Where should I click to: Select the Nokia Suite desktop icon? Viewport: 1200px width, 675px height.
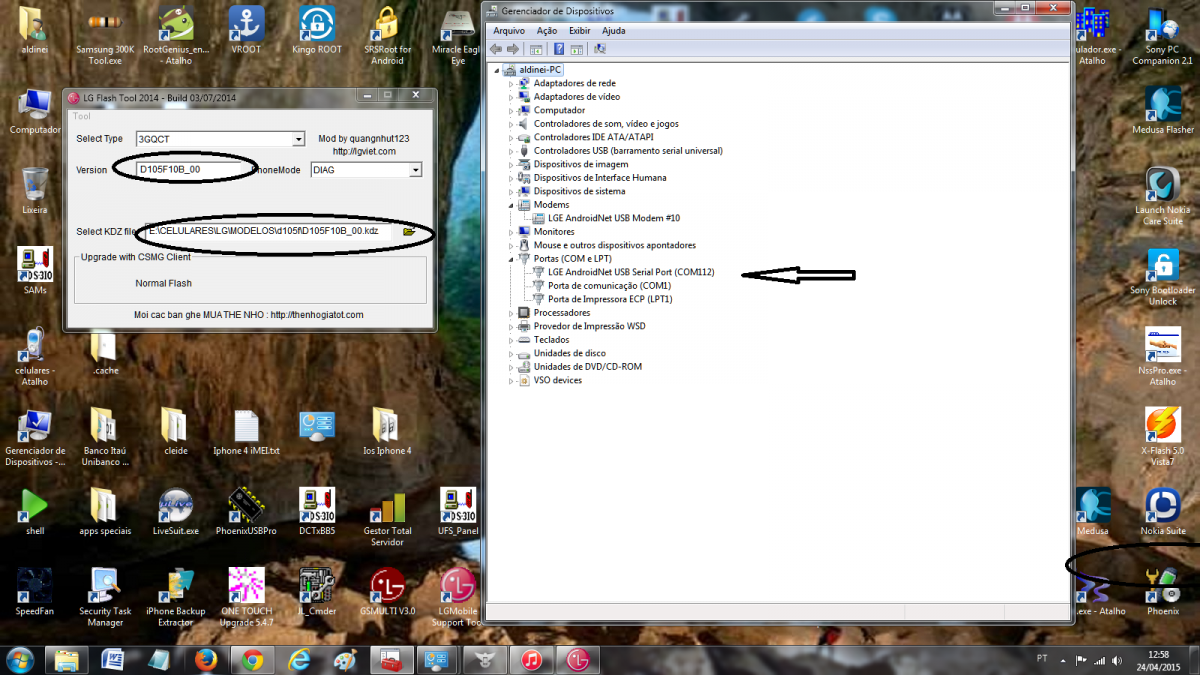pyautogui.click(x=1163, y=512)
